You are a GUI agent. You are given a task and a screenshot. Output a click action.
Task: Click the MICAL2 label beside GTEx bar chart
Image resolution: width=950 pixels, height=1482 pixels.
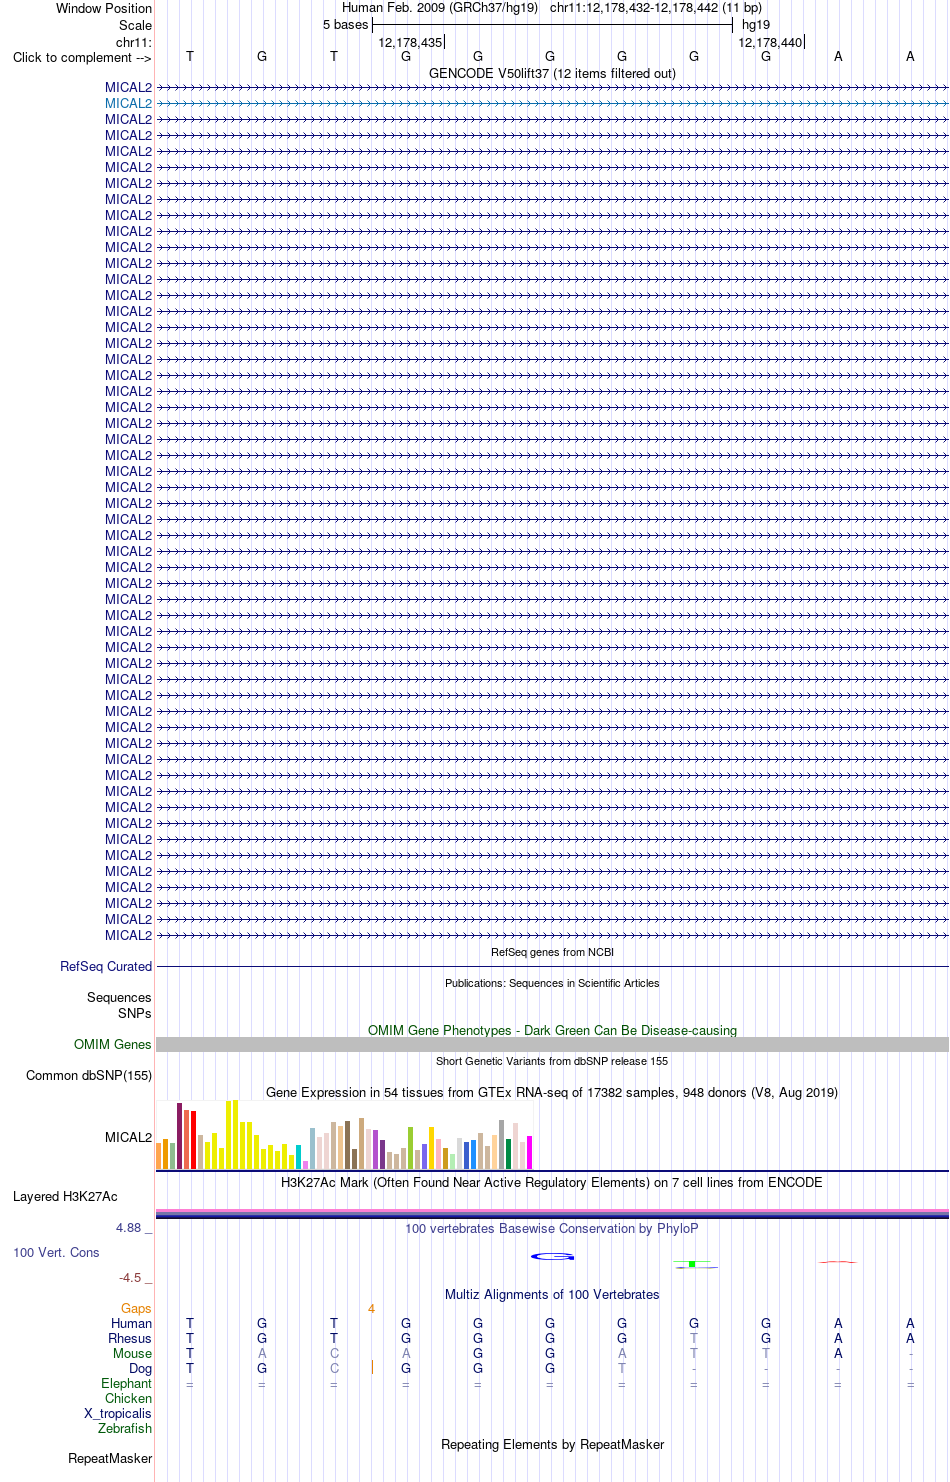pyautogui.click(x=128, y=1137)
